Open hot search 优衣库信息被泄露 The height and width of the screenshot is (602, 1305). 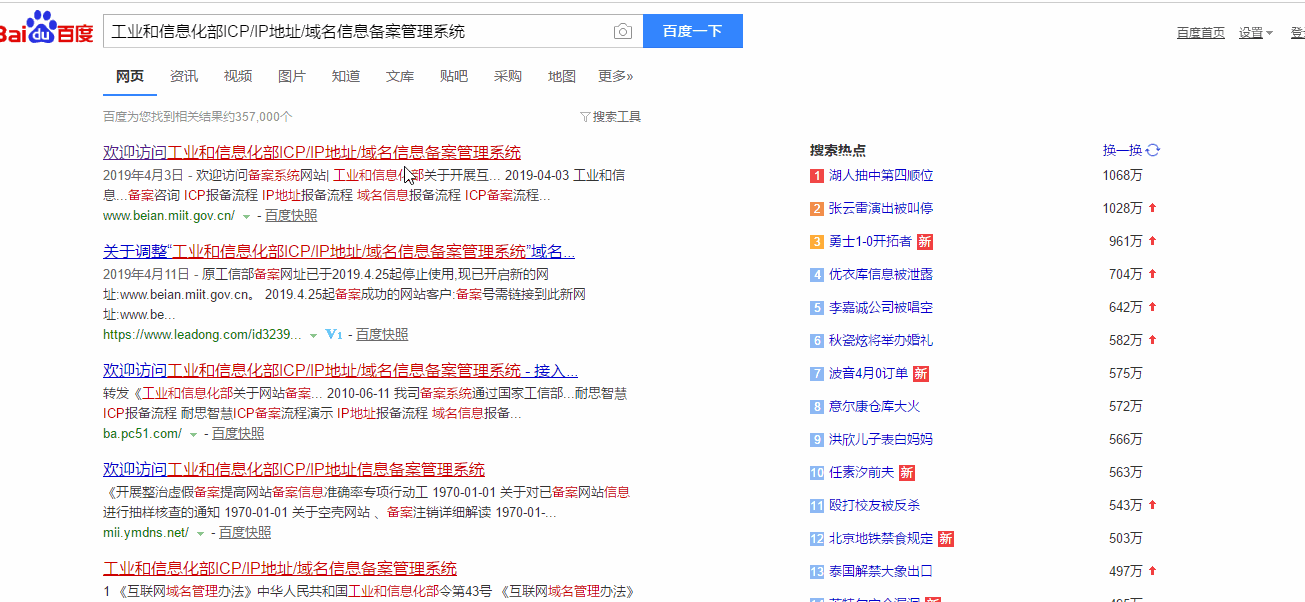(x=881, y=274)
